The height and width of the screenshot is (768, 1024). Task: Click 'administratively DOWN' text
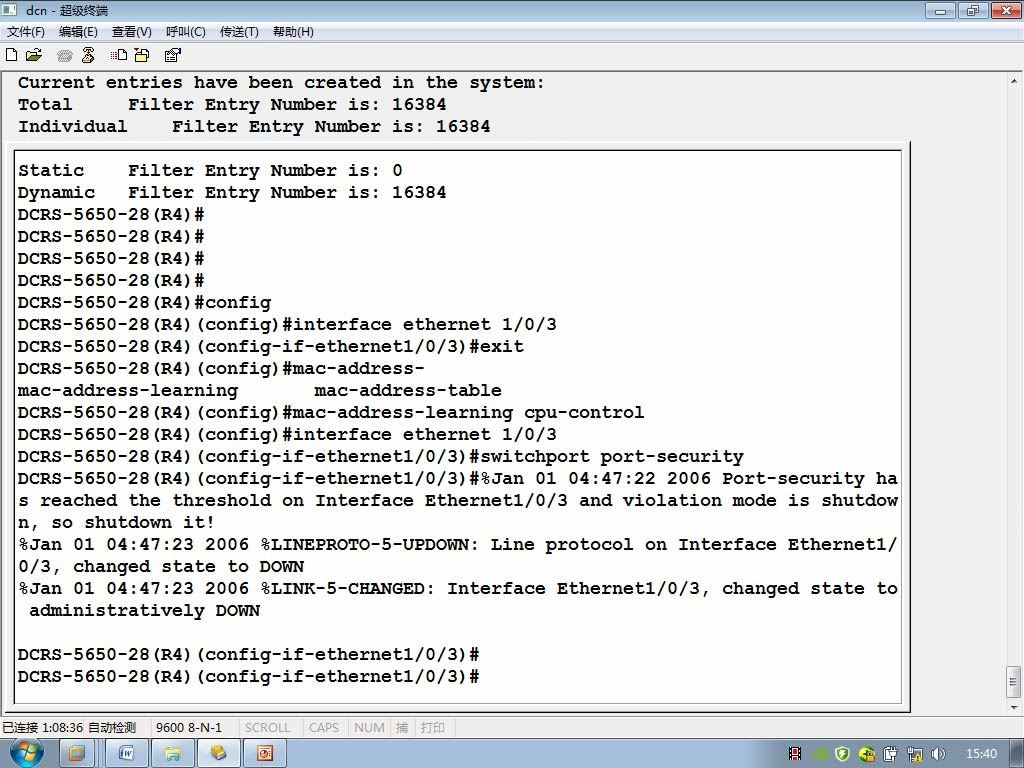(x=144, y=611)
